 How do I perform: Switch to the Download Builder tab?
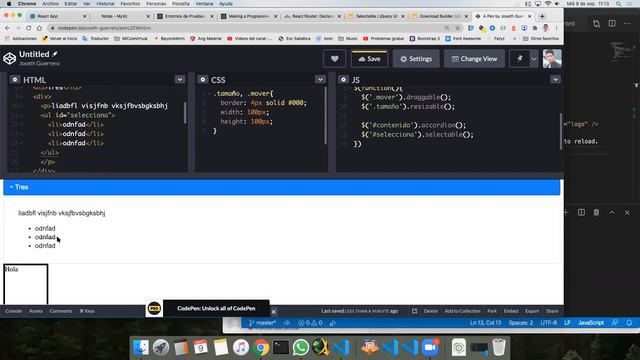point(440,16)
